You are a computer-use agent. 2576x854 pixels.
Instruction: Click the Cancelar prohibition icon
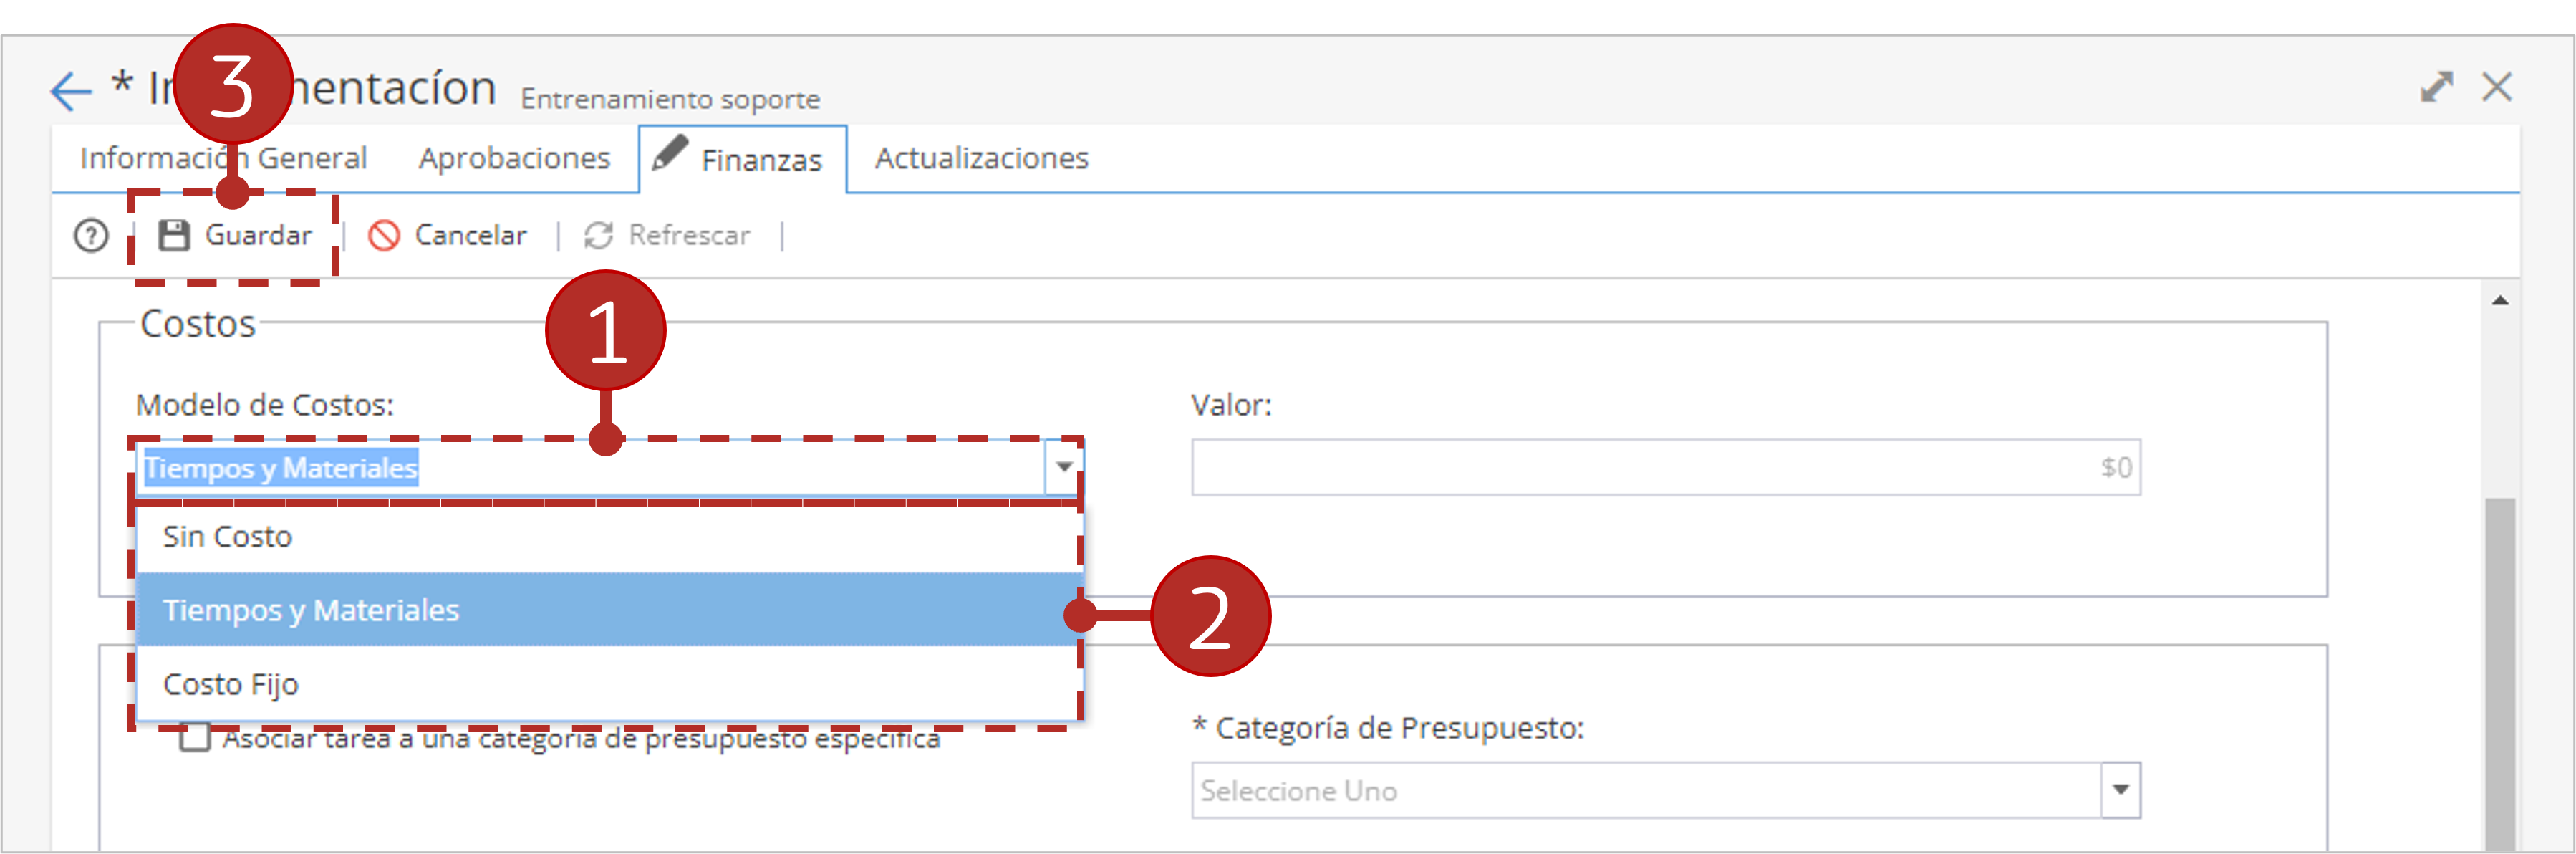click(384, 236)
